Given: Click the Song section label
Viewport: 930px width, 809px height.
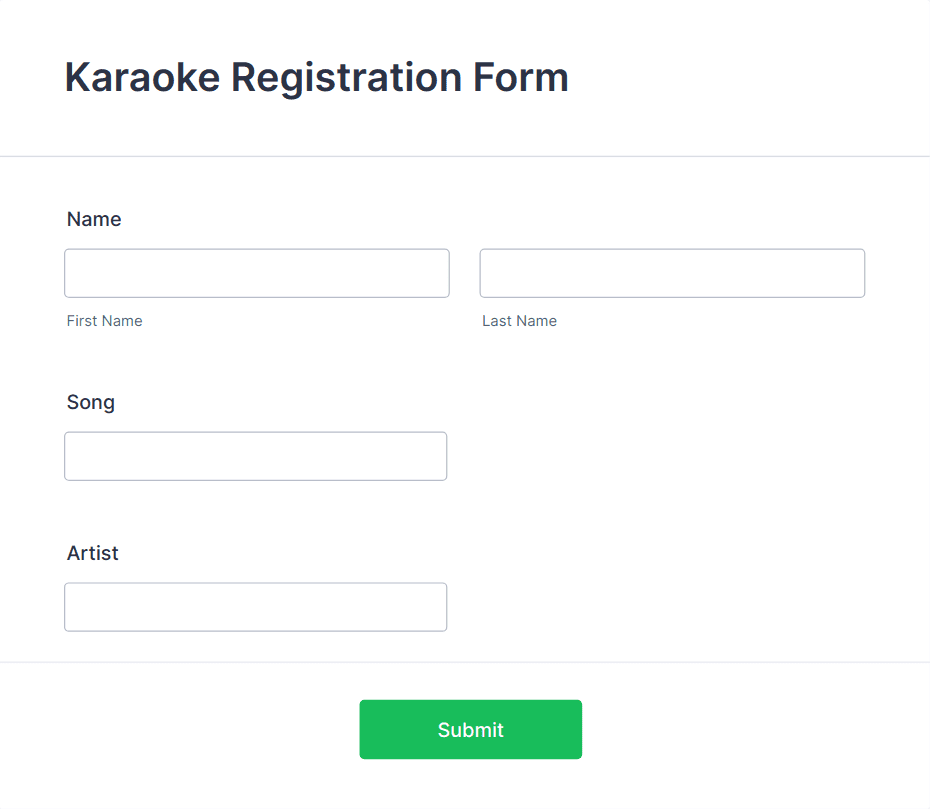Looking at the screenshot, I should [x=90, y=402].
